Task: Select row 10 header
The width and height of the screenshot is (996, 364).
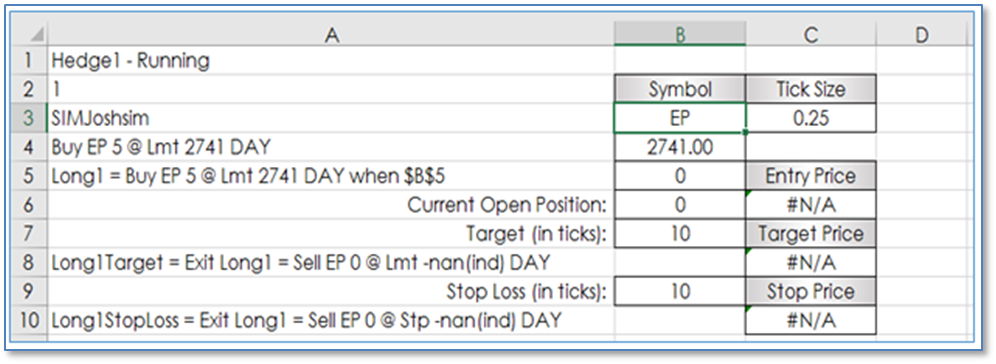Action: 27,320
